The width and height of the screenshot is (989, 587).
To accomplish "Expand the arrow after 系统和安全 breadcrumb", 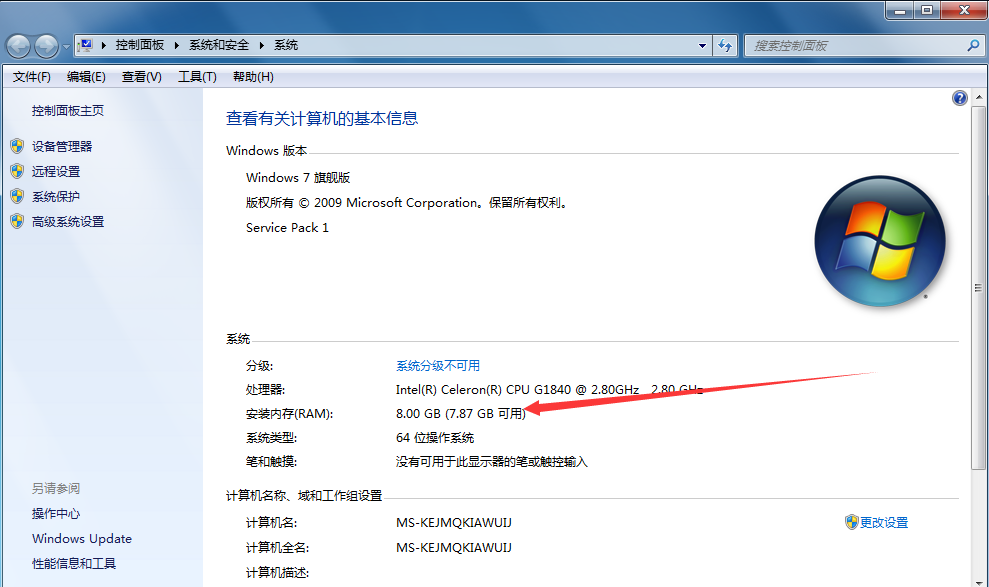I will pyautogui.click(x=264, y=45).
